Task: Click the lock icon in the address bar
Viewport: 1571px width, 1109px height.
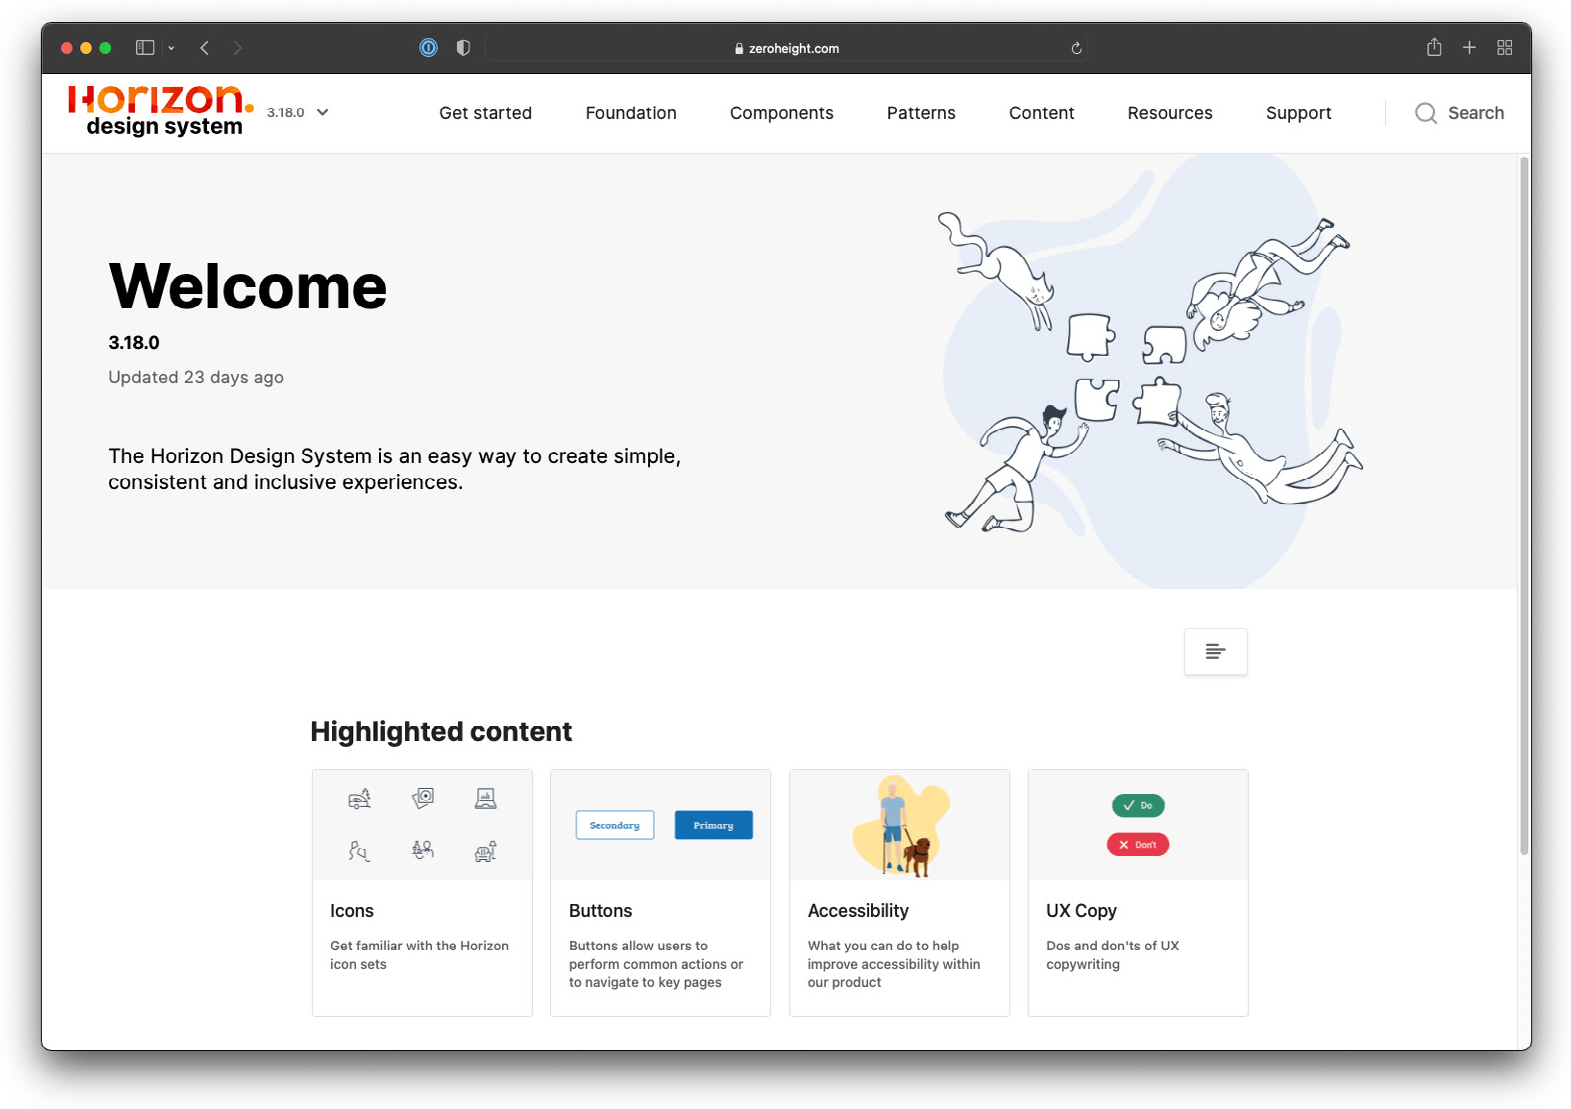Action: point(739,48)
